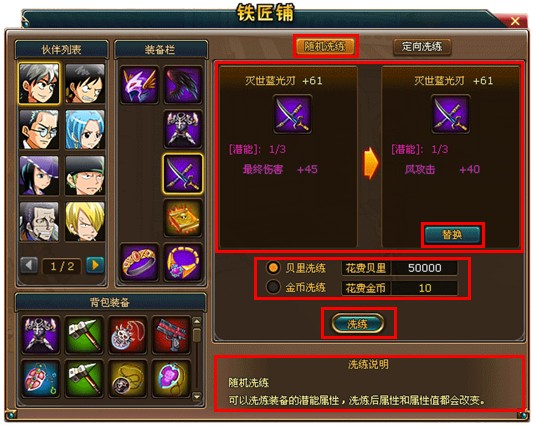Pick the first green hammer in backpack
The width and height of the screenshot is (534, 426).
click(84, 335)
